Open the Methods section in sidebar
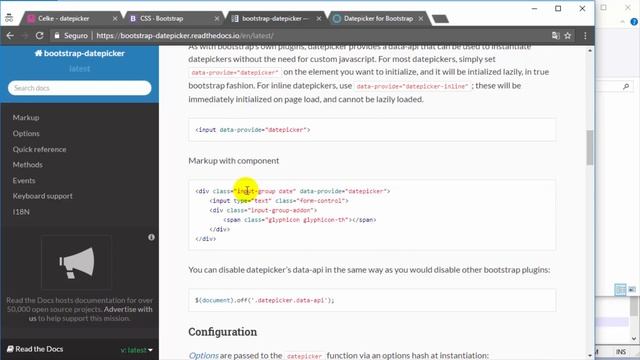The width and height of the screenshot is (640, 360). click(28, 165)
